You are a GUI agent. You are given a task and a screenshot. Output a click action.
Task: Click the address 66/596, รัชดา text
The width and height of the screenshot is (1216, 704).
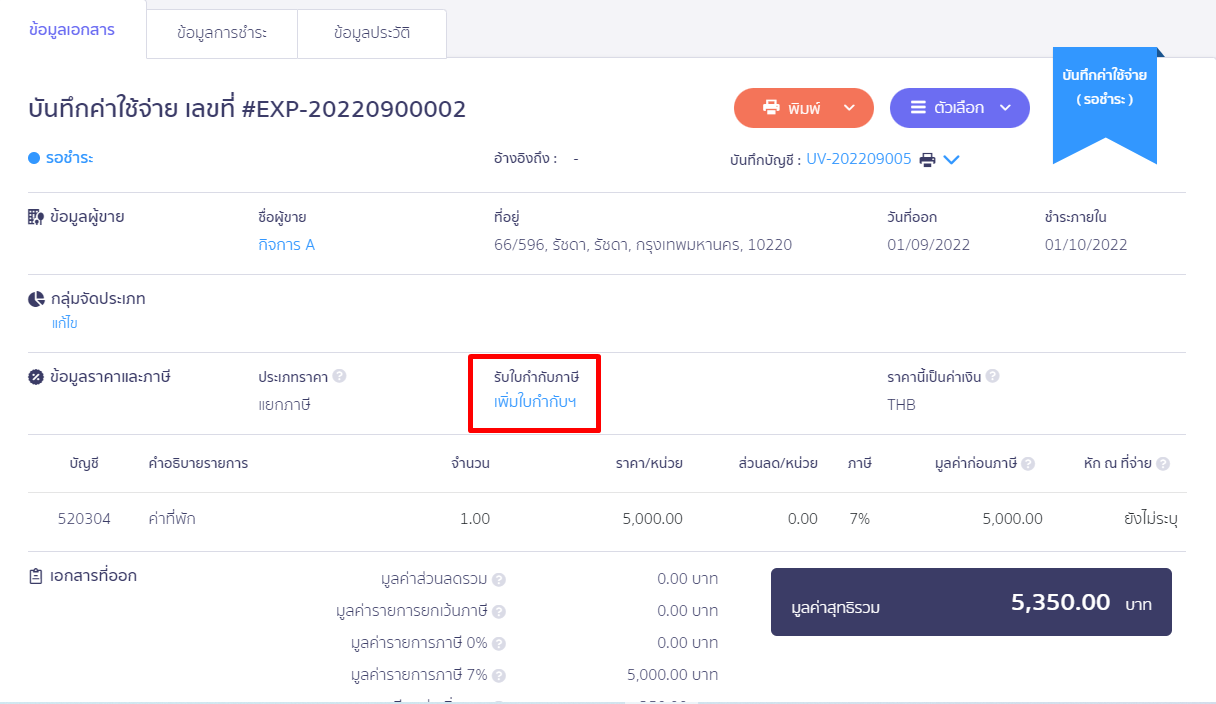[643, 245]
